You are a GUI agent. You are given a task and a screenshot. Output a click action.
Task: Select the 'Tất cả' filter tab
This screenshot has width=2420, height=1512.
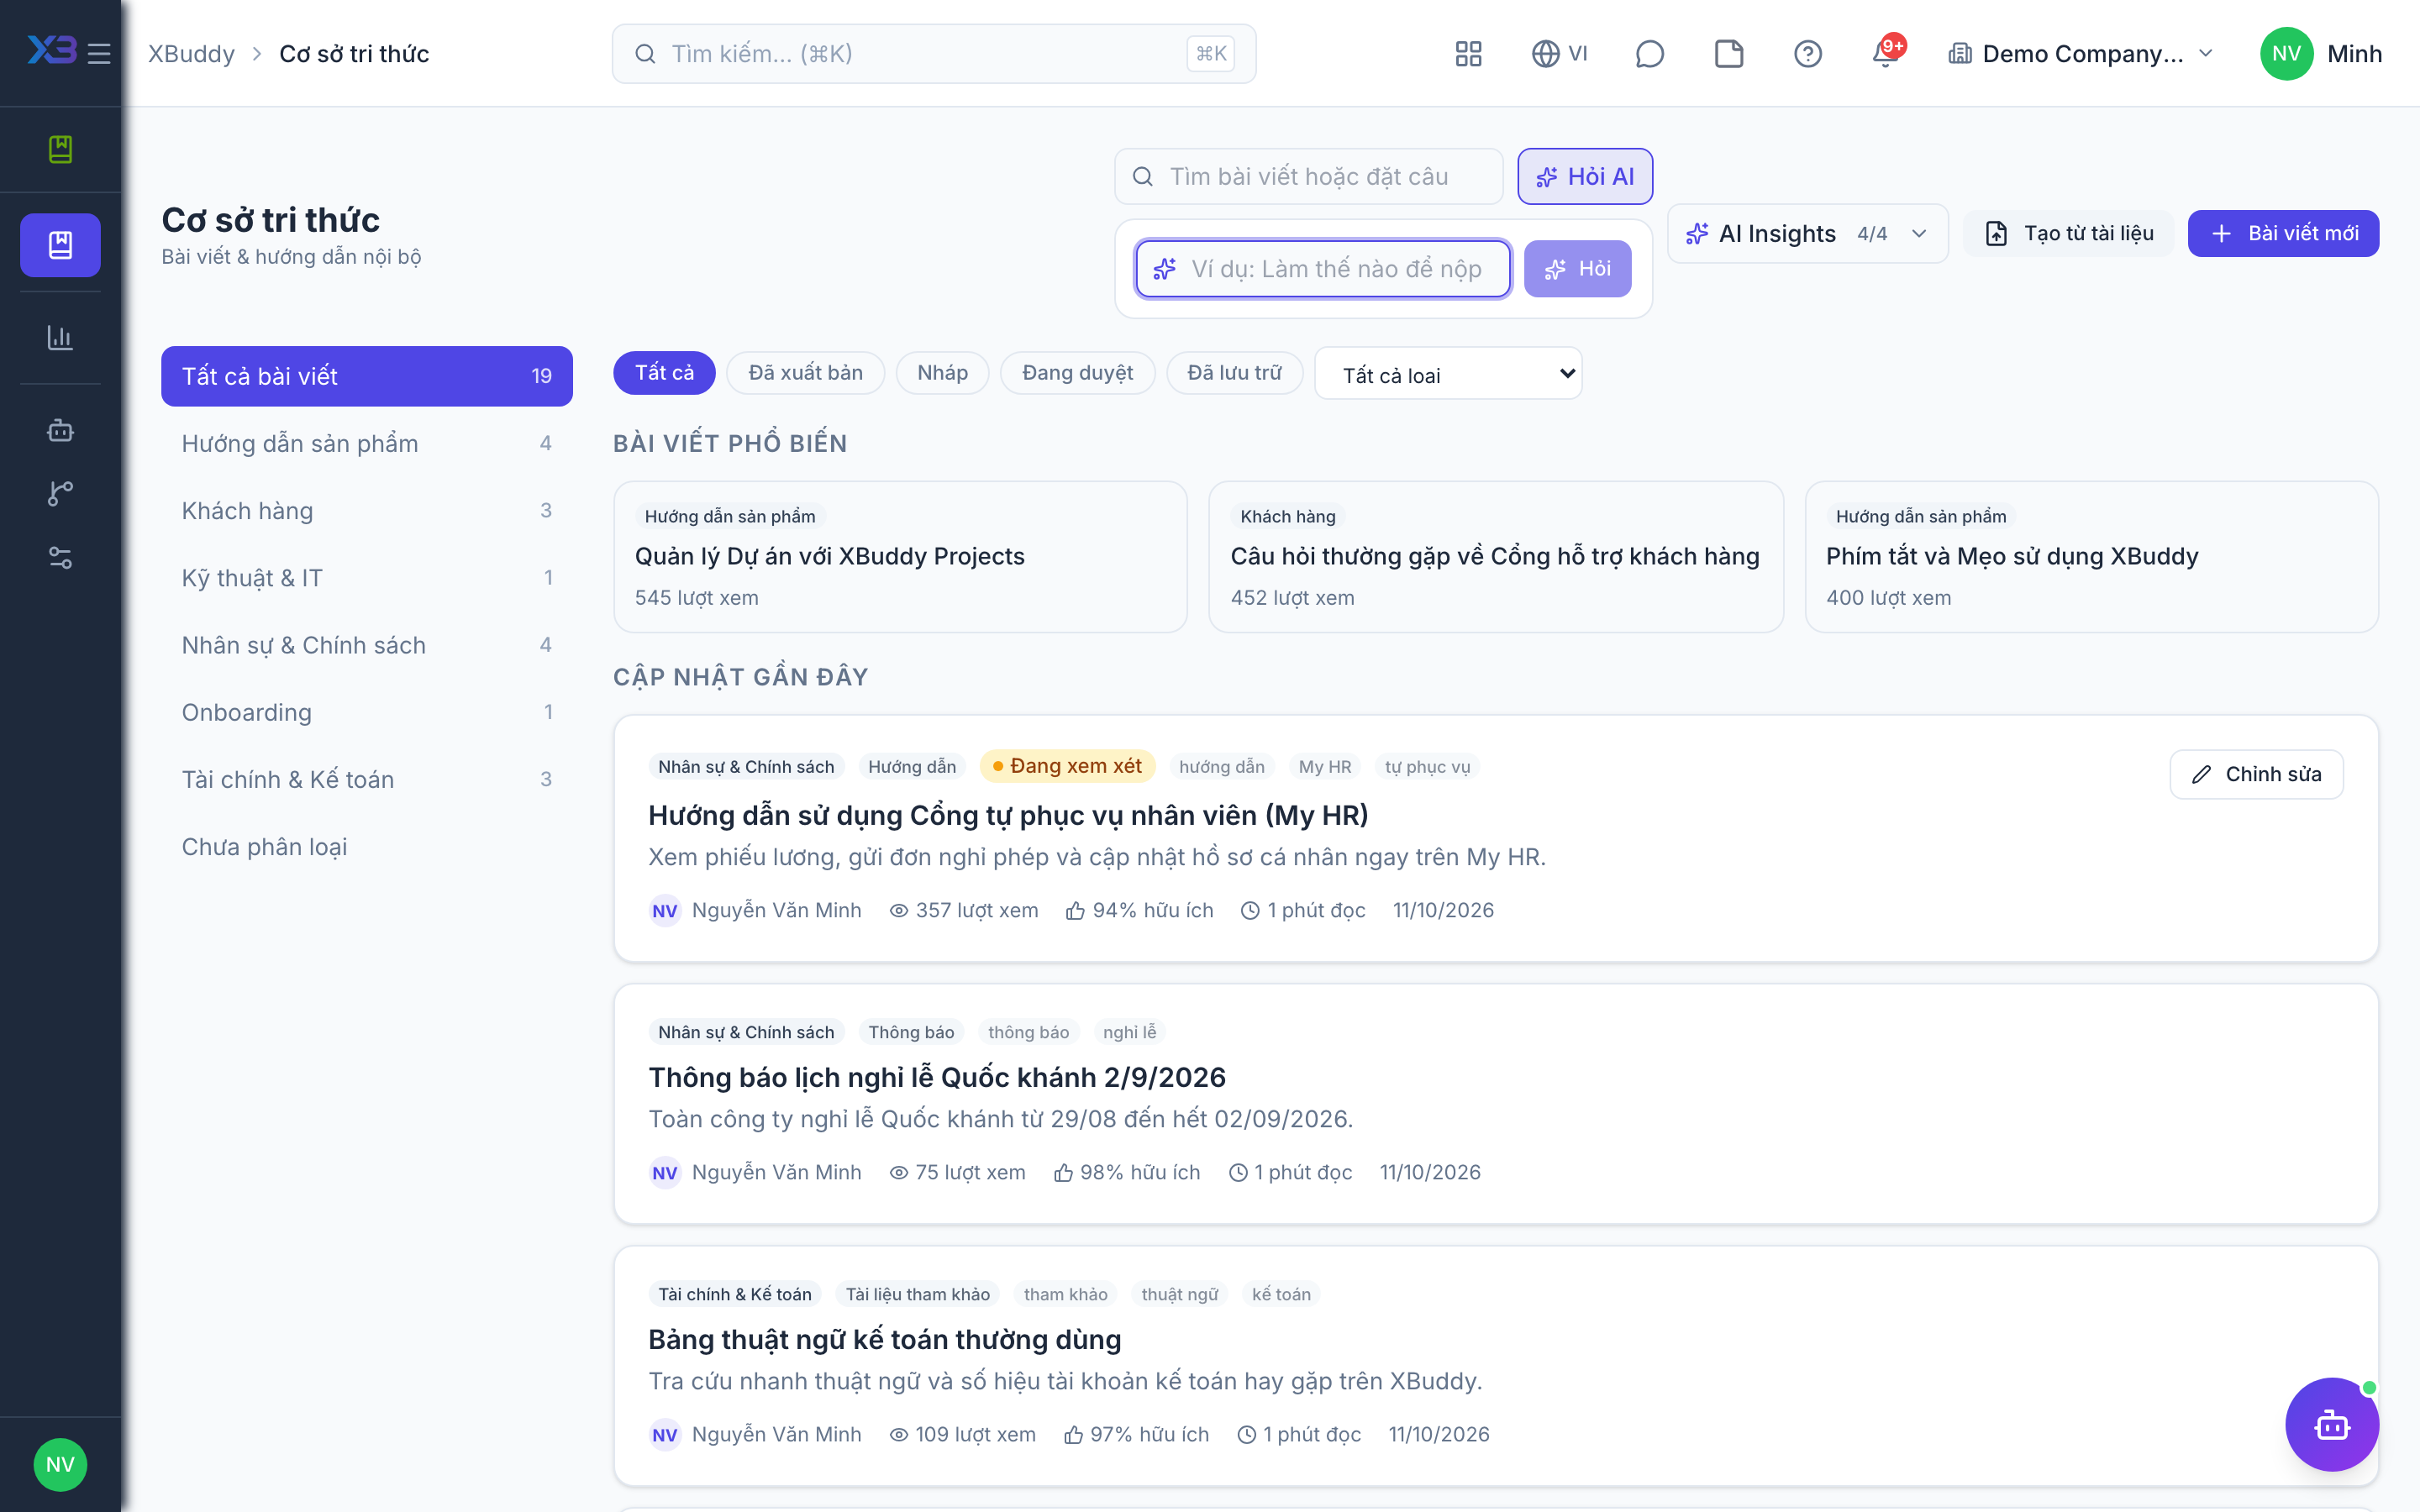664,373
